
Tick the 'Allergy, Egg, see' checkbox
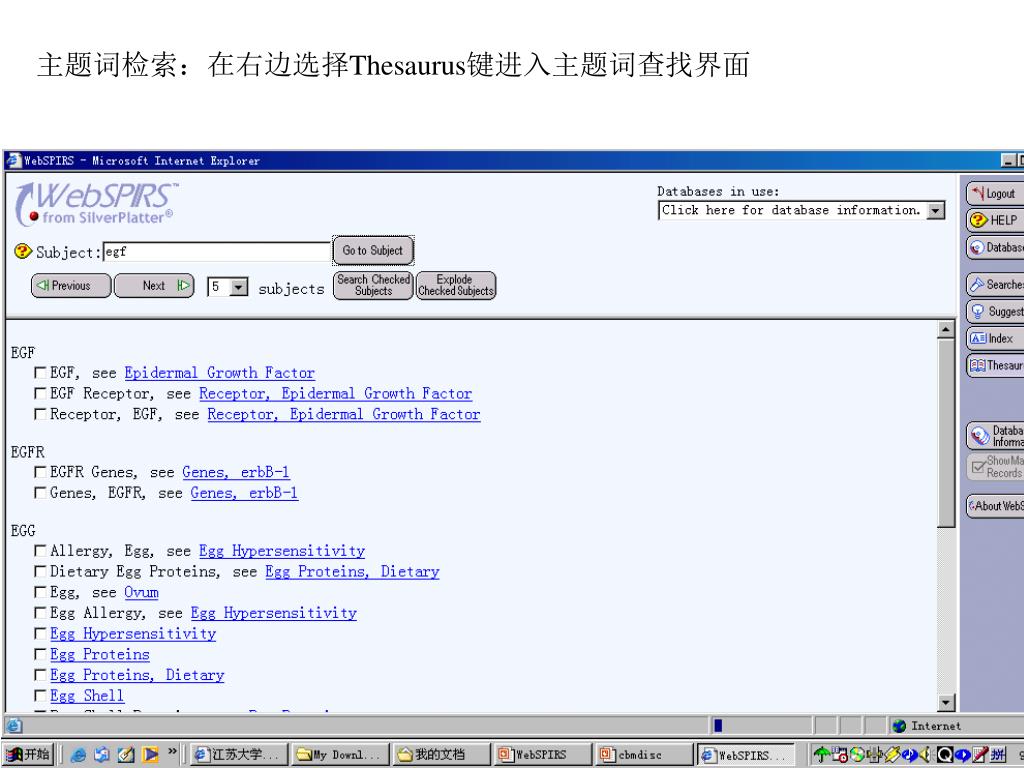[x=40, y=551]
